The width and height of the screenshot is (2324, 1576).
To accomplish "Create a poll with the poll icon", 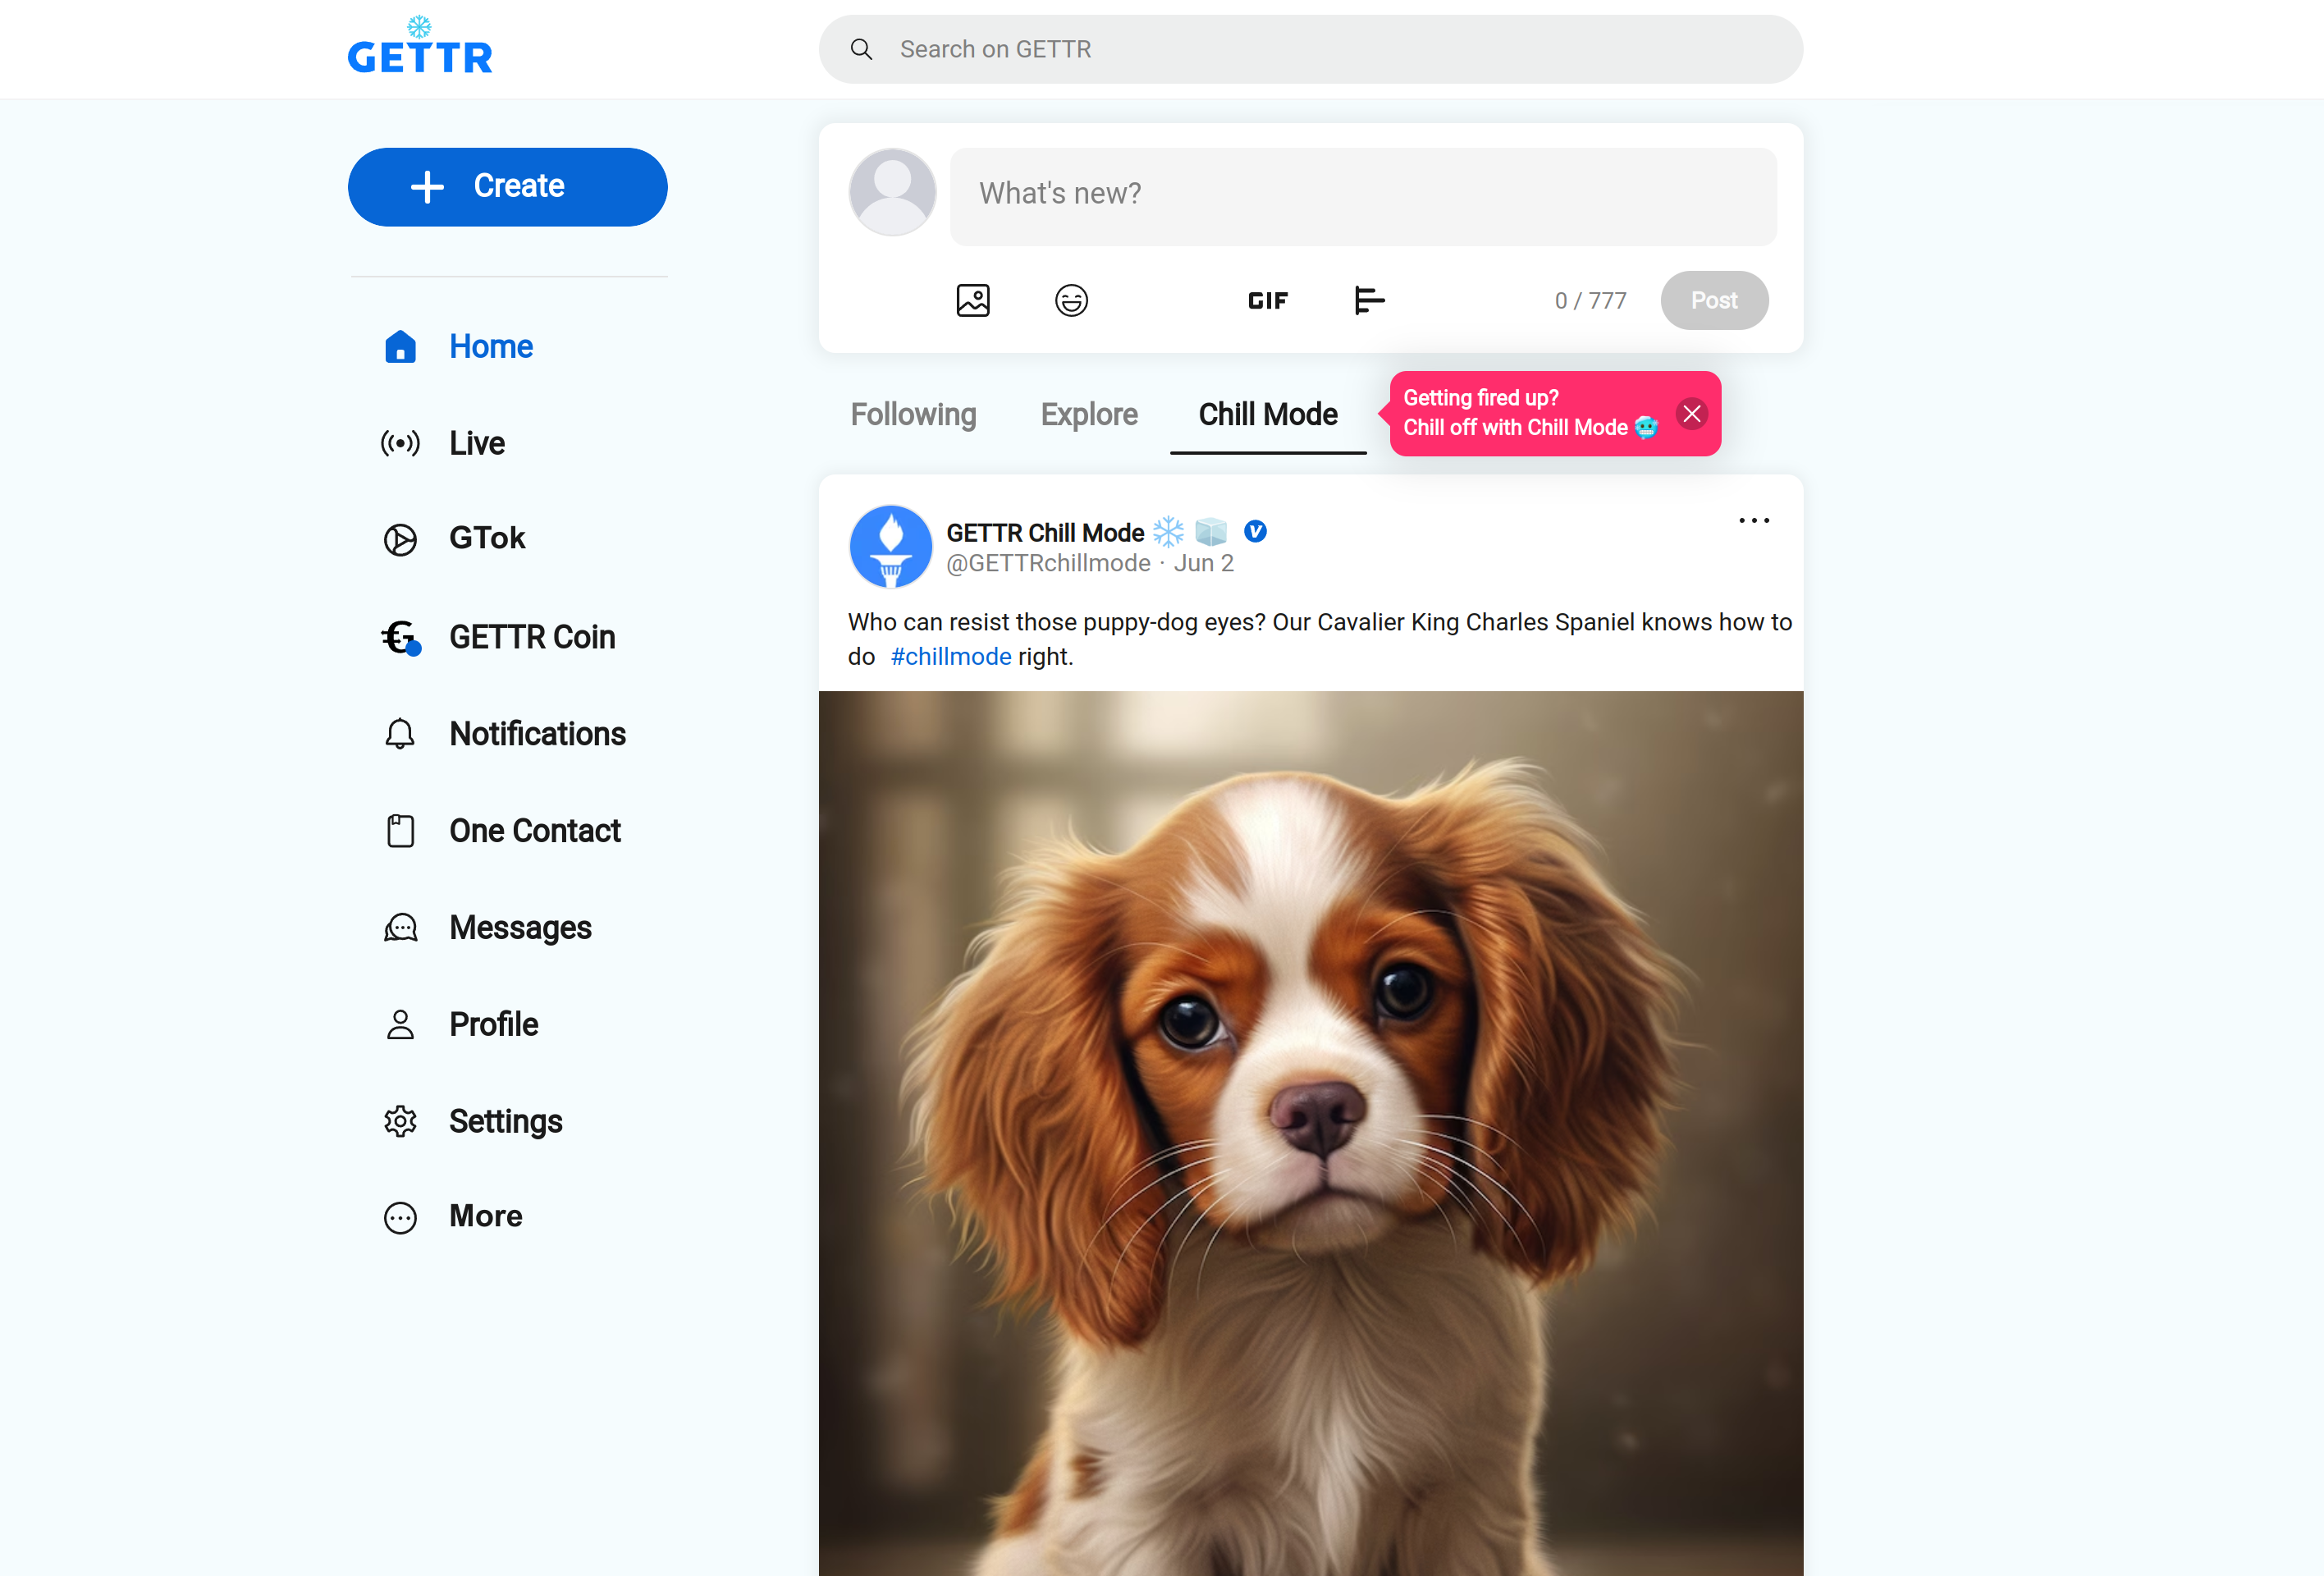I will pyautogui.click(x=1368, y=300).
